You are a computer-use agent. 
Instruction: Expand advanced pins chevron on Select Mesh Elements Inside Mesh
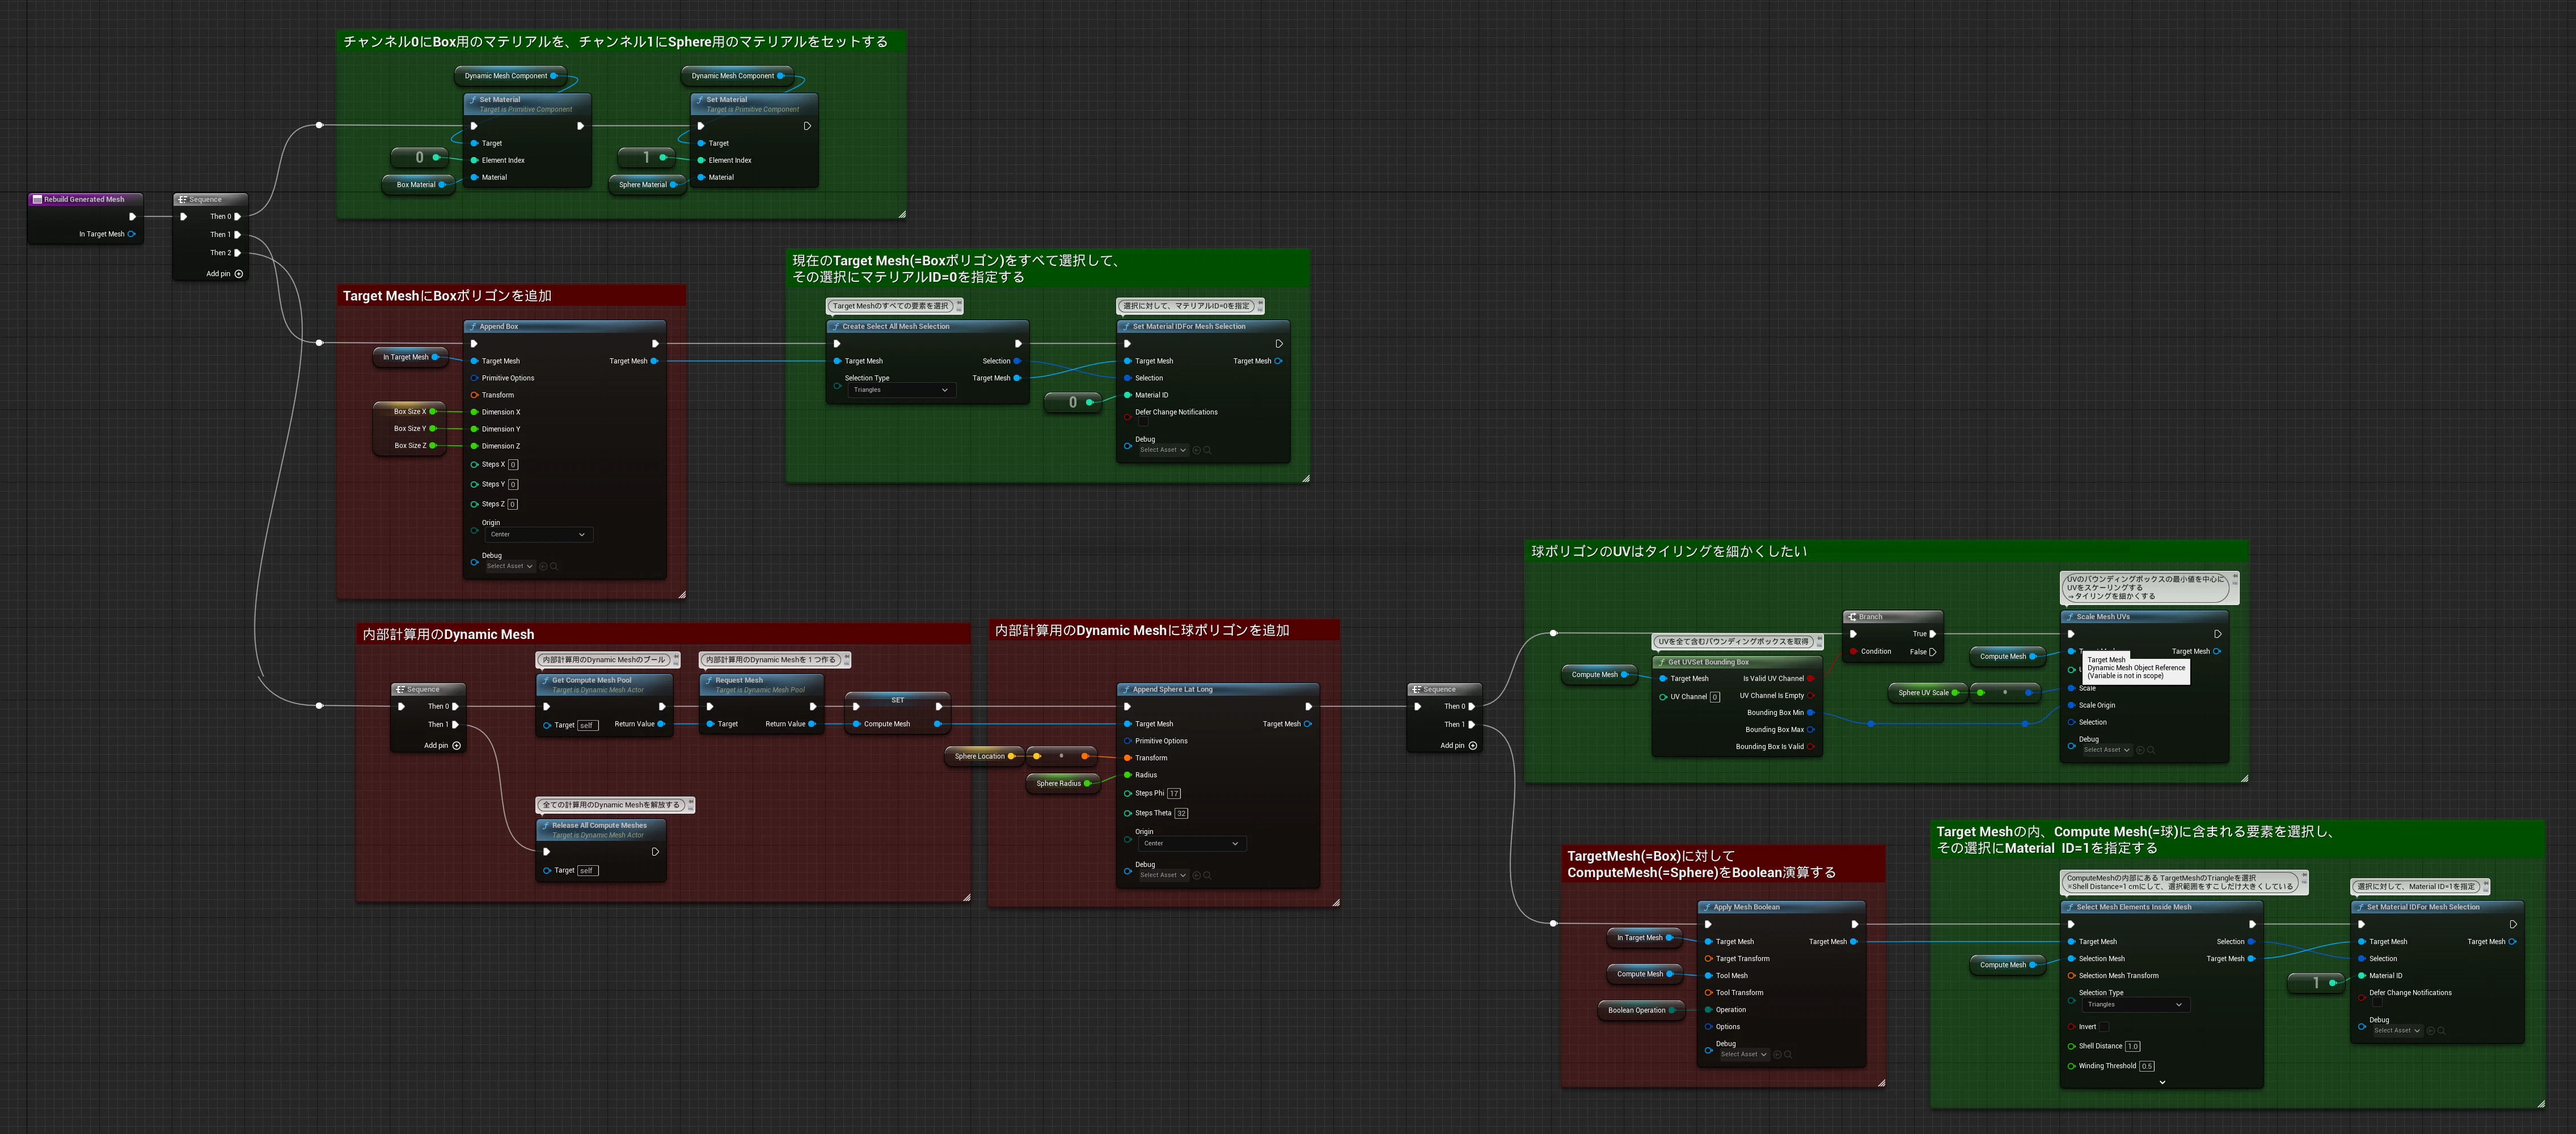[2162, 1082]
